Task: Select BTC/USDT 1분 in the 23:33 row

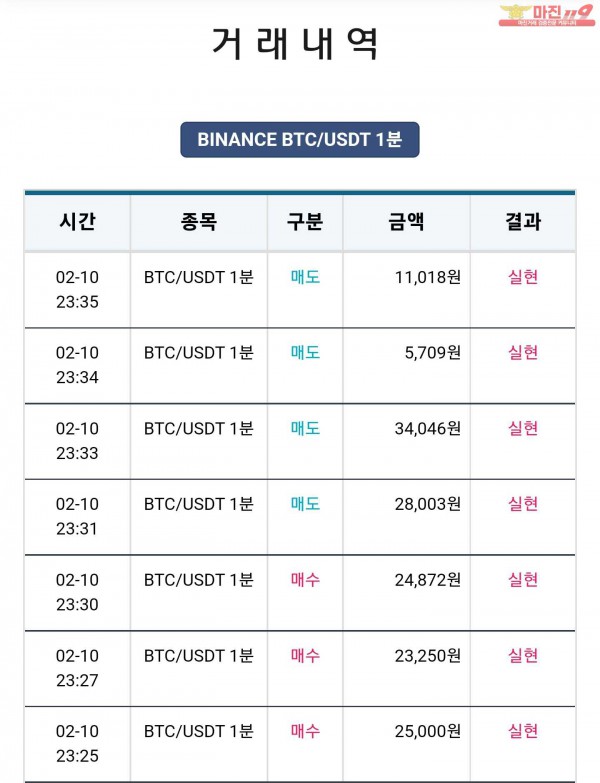Action: tap(198, 428)
